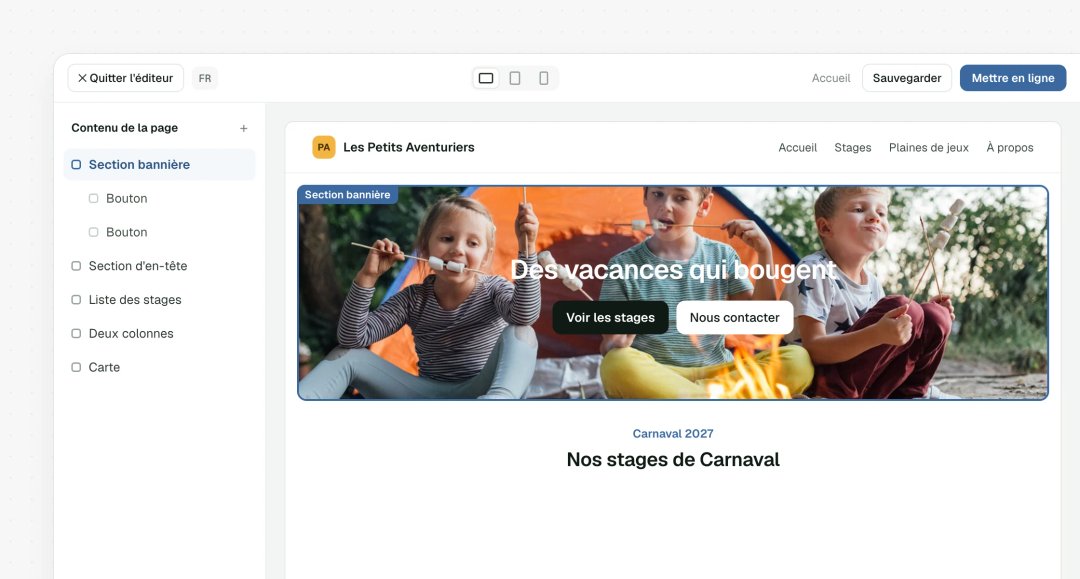Click the Voir les stages banner button
Viewport: 1080px width, 579px height.
click(x=610, y=317)
